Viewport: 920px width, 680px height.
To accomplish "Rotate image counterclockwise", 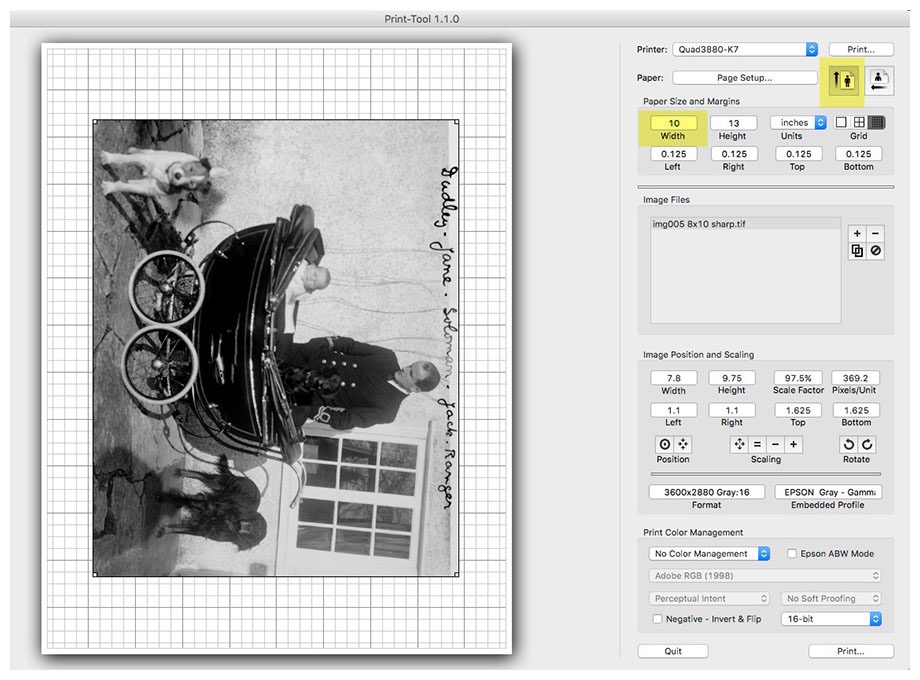I will tap(848, 444).
